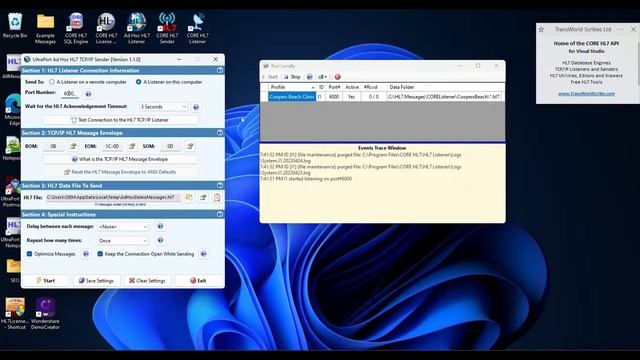640x360 pixels.
Task: Select the Coopers Beach Clinic profile row
Action: [x=292, y=97]
